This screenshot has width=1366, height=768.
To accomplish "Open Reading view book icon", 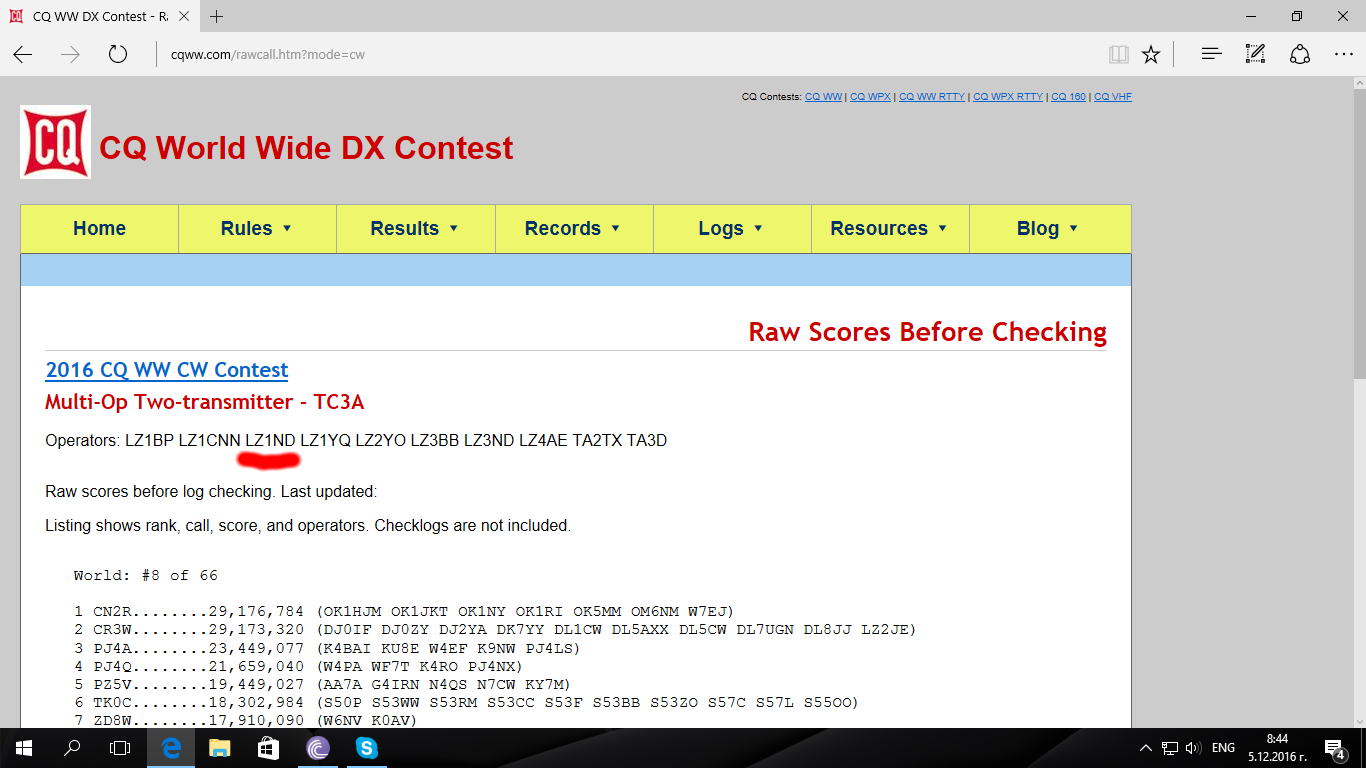I will pyautogui.click(x=1119, y=55).
